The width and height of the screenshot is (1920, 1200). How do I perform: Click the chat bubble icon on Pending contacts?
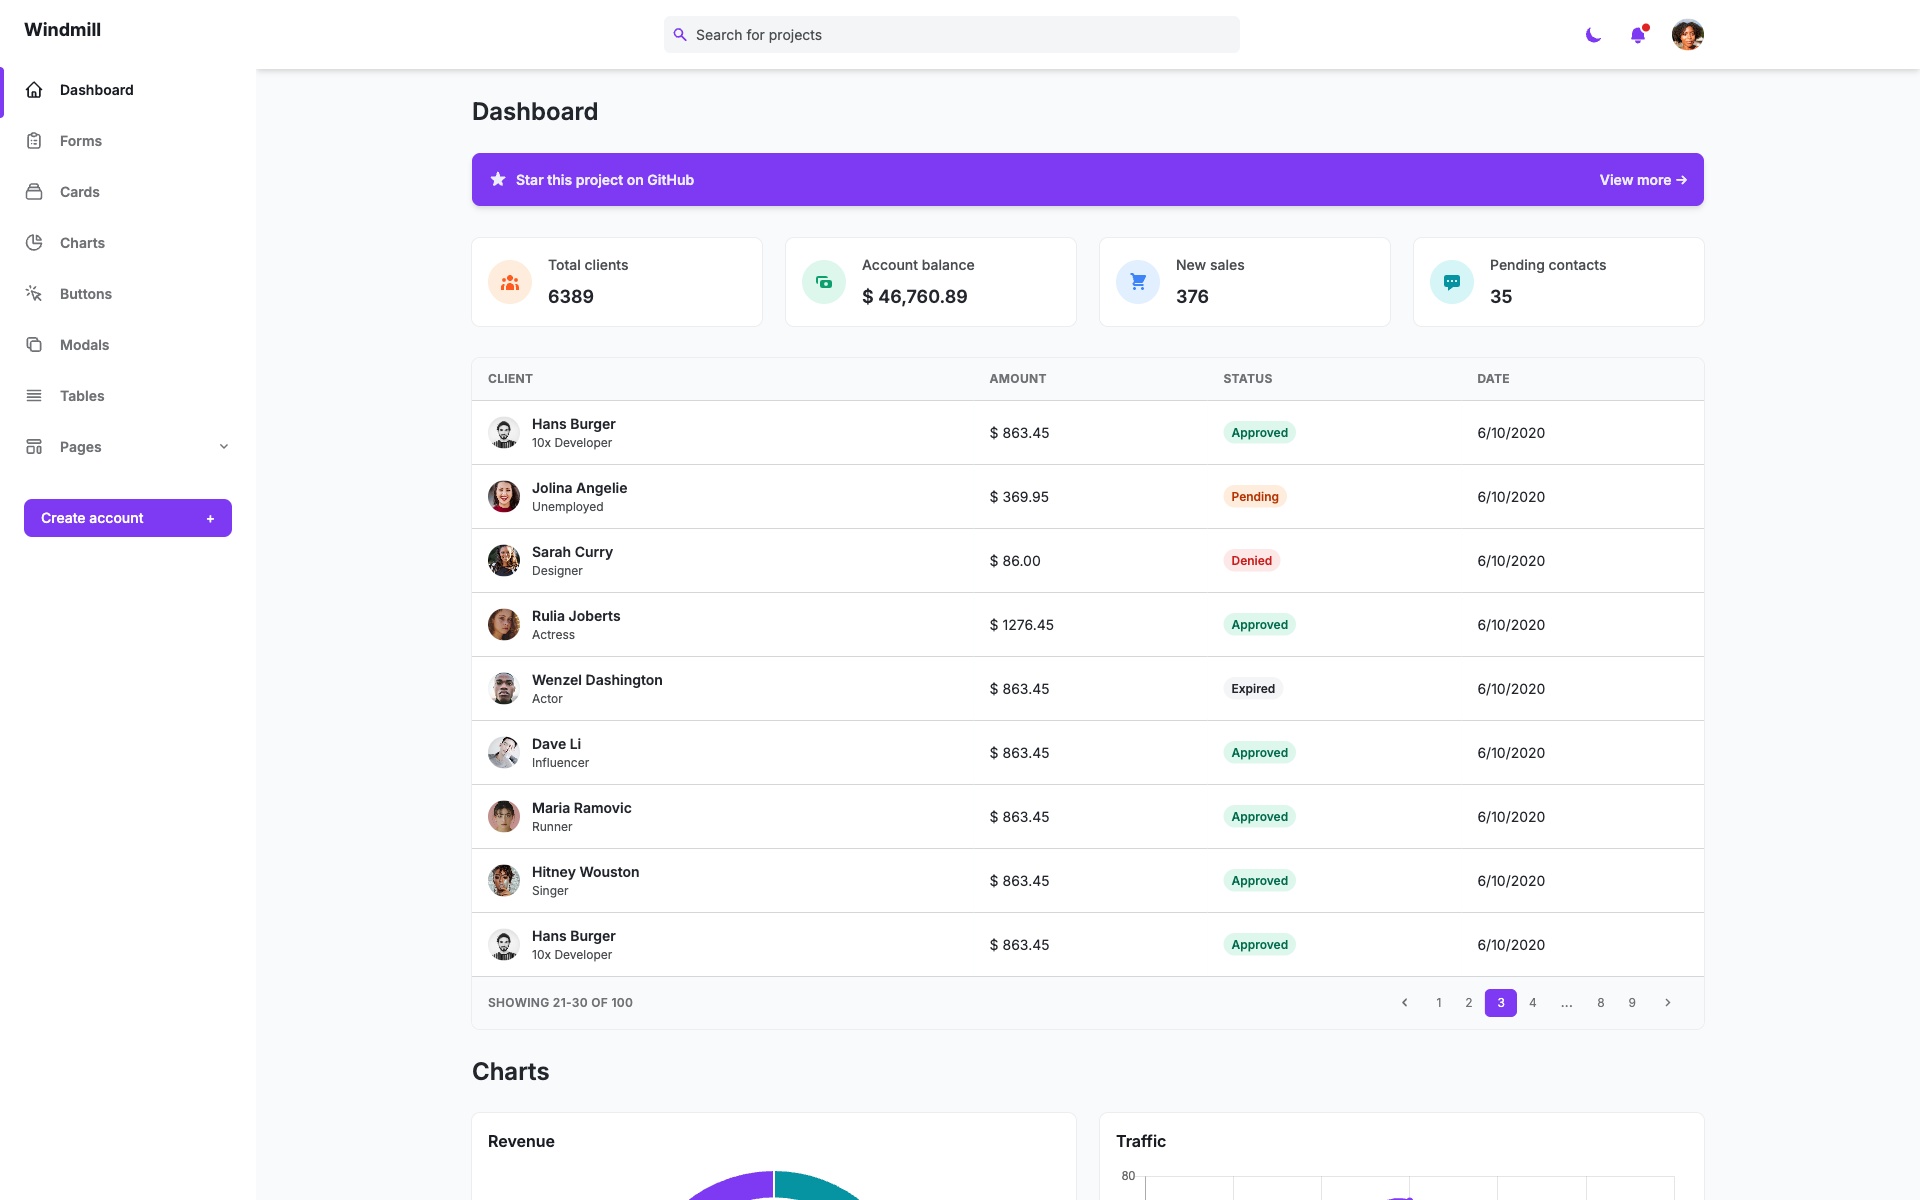pyautogui.click(x=1451, y=281)
